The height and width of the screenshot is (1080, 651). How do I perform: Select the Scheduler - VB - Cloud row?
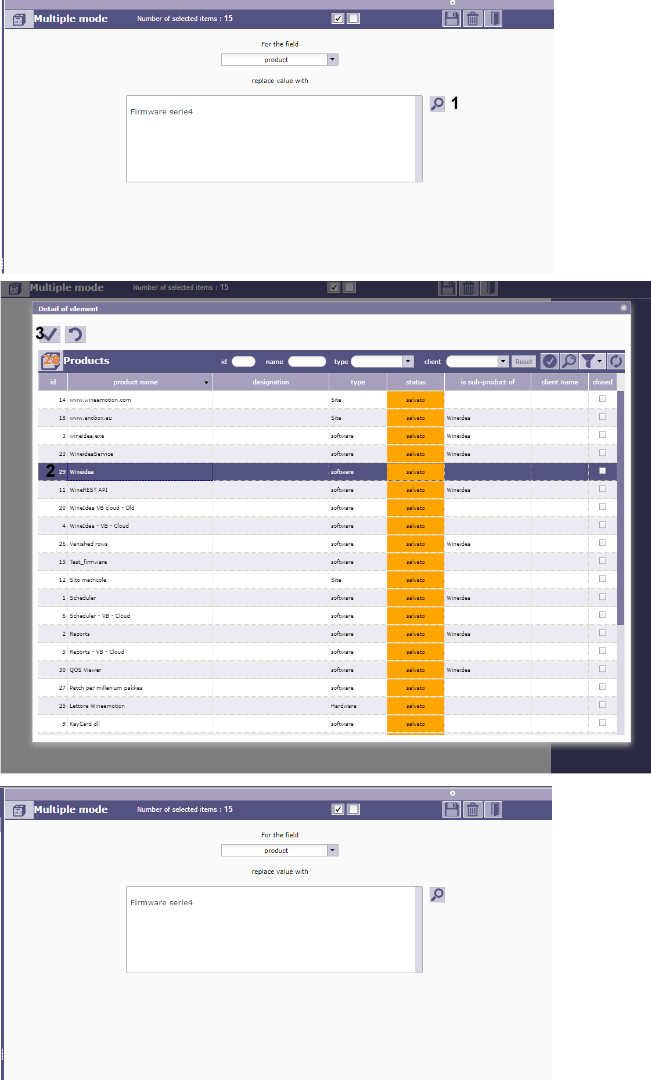pos(327,616)
